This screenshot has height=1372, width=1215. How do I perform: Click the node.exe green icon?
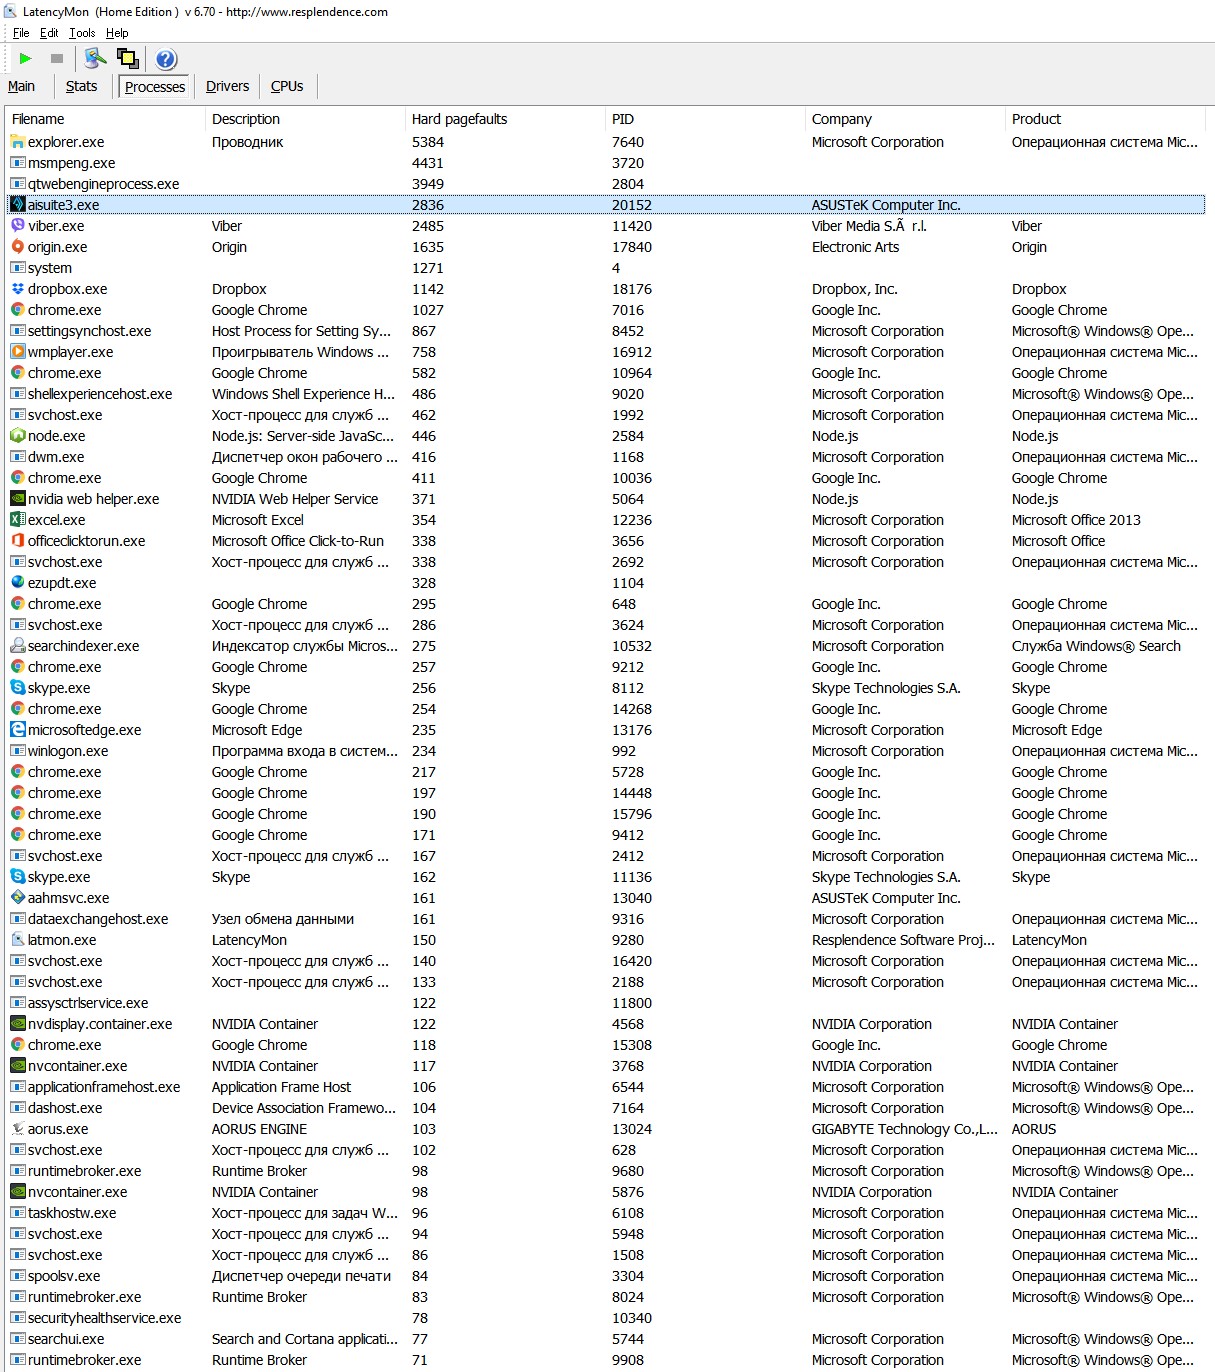click(18, 436)
